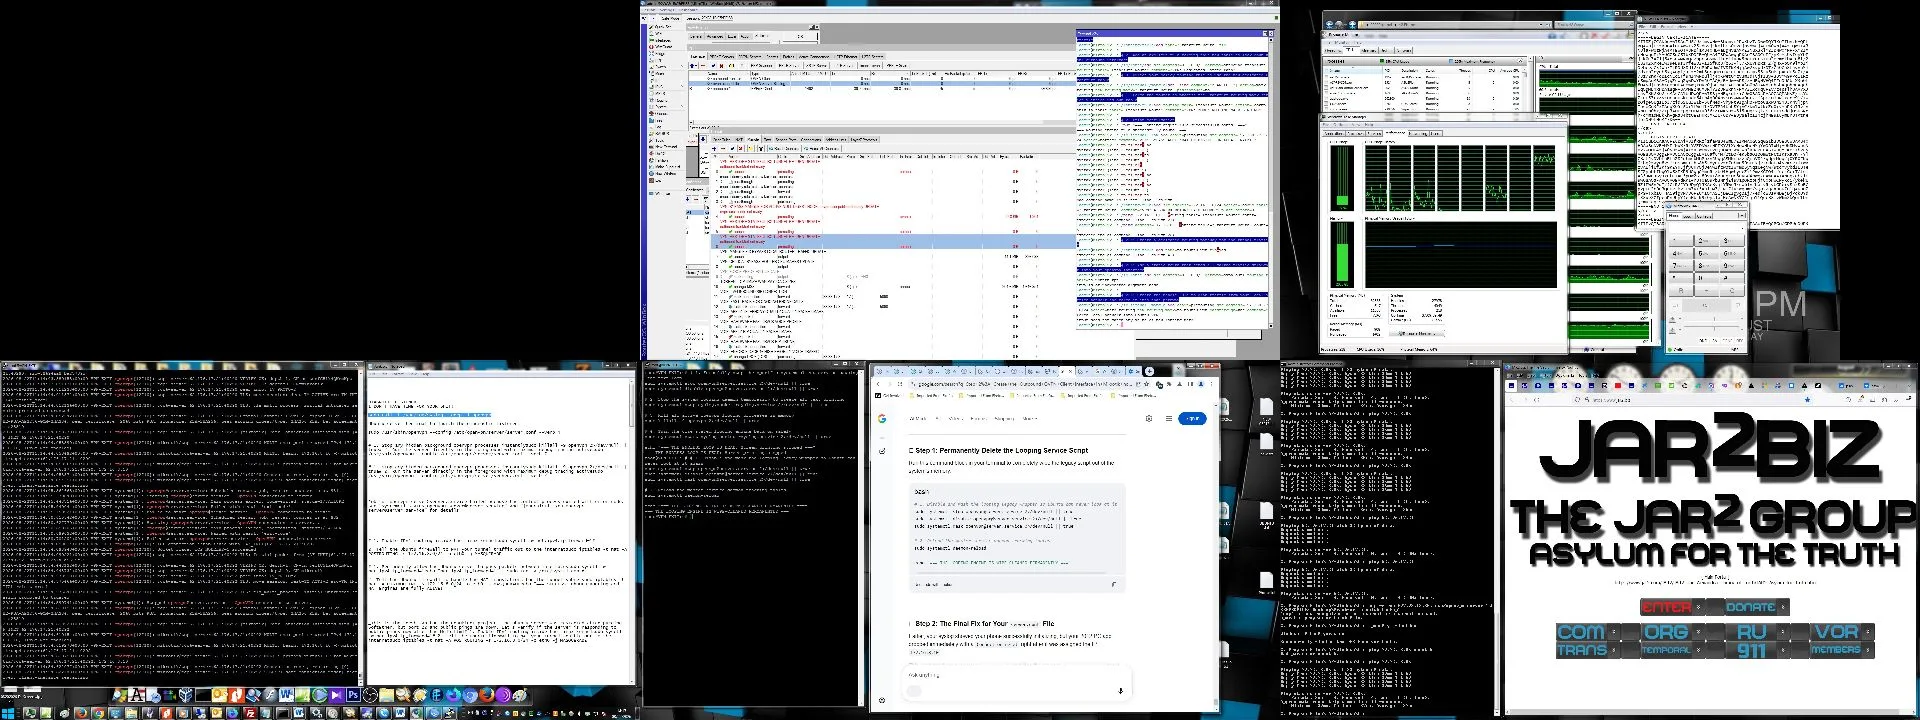Click the 911 button on JAR2BIZ
Screen dimensions: 1920x720
point(1751,650)
